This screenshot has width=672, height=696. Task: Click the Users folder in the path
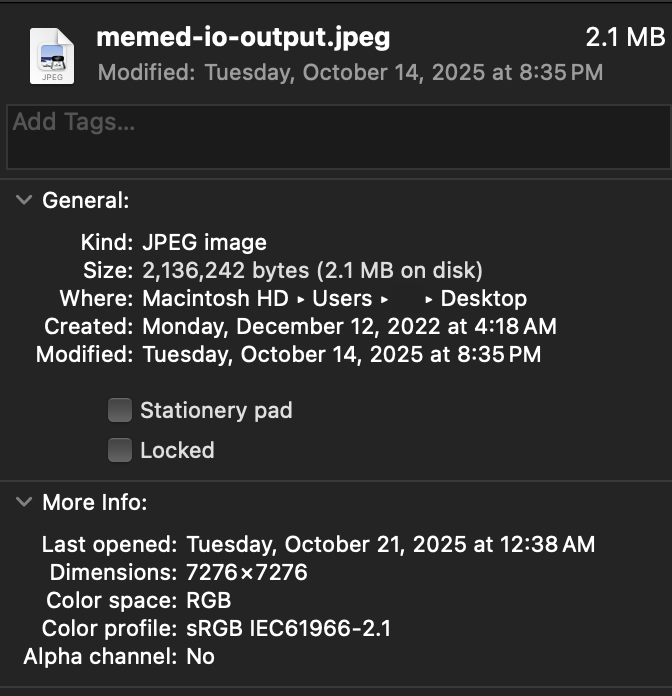click(x=343, y=298)
